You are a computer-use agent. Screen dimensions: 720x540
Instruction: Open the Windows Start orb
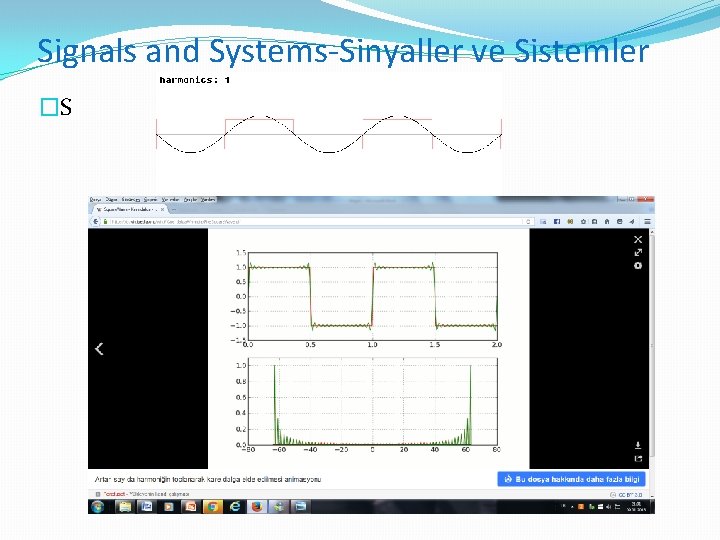point(98,506)
